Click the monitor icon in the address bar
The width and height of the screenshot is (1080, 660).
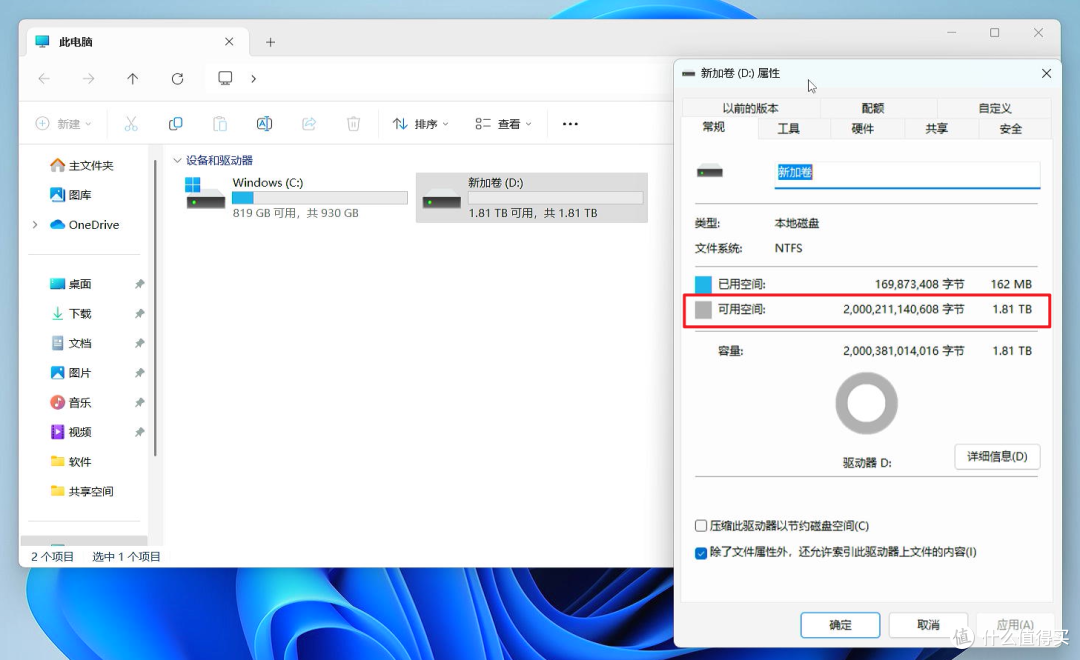pyautogui.click(x=225, y=78)
